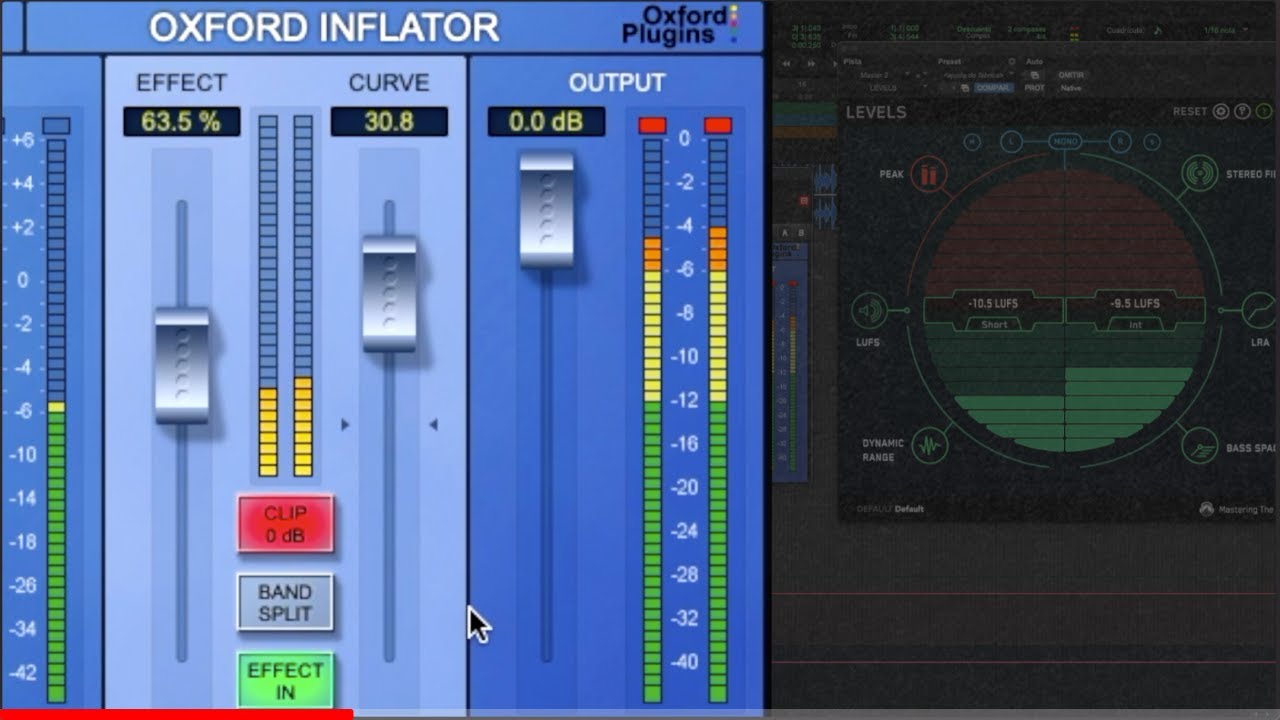
Task: Click the OXFORD INFLATOR title
Action: 324,27
